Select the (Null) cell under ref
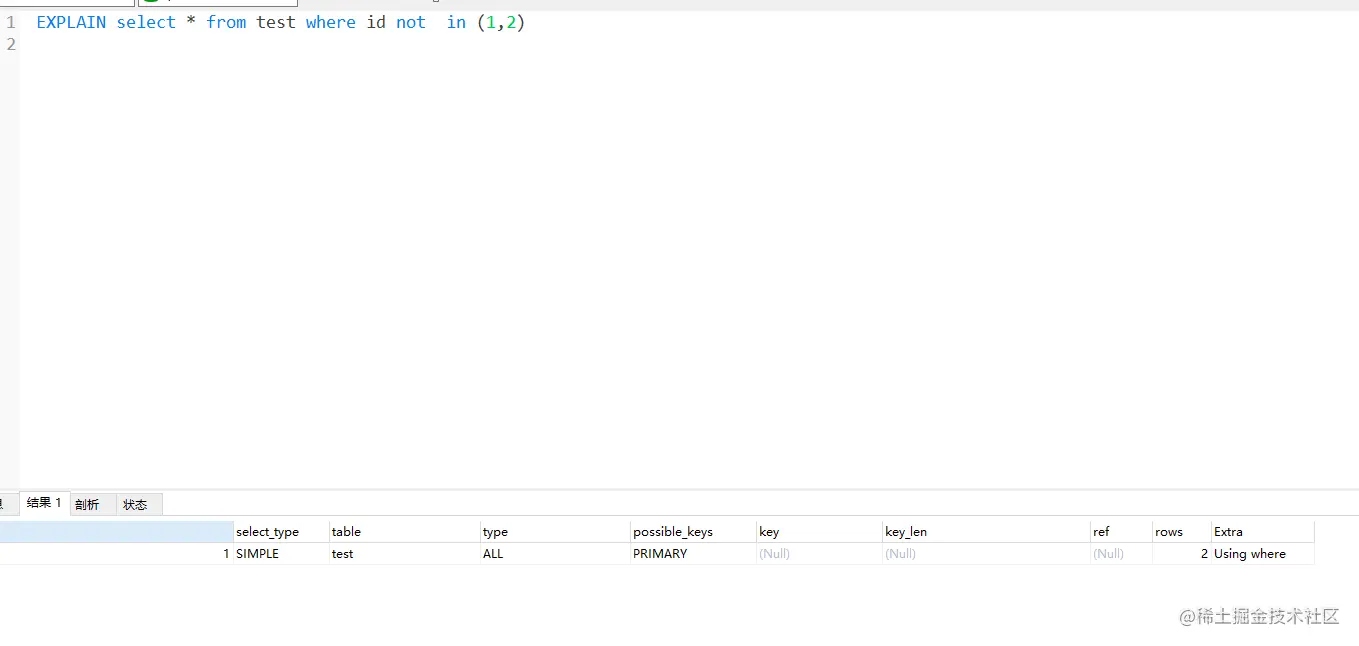The image size is (1359, 646). 1121,554
